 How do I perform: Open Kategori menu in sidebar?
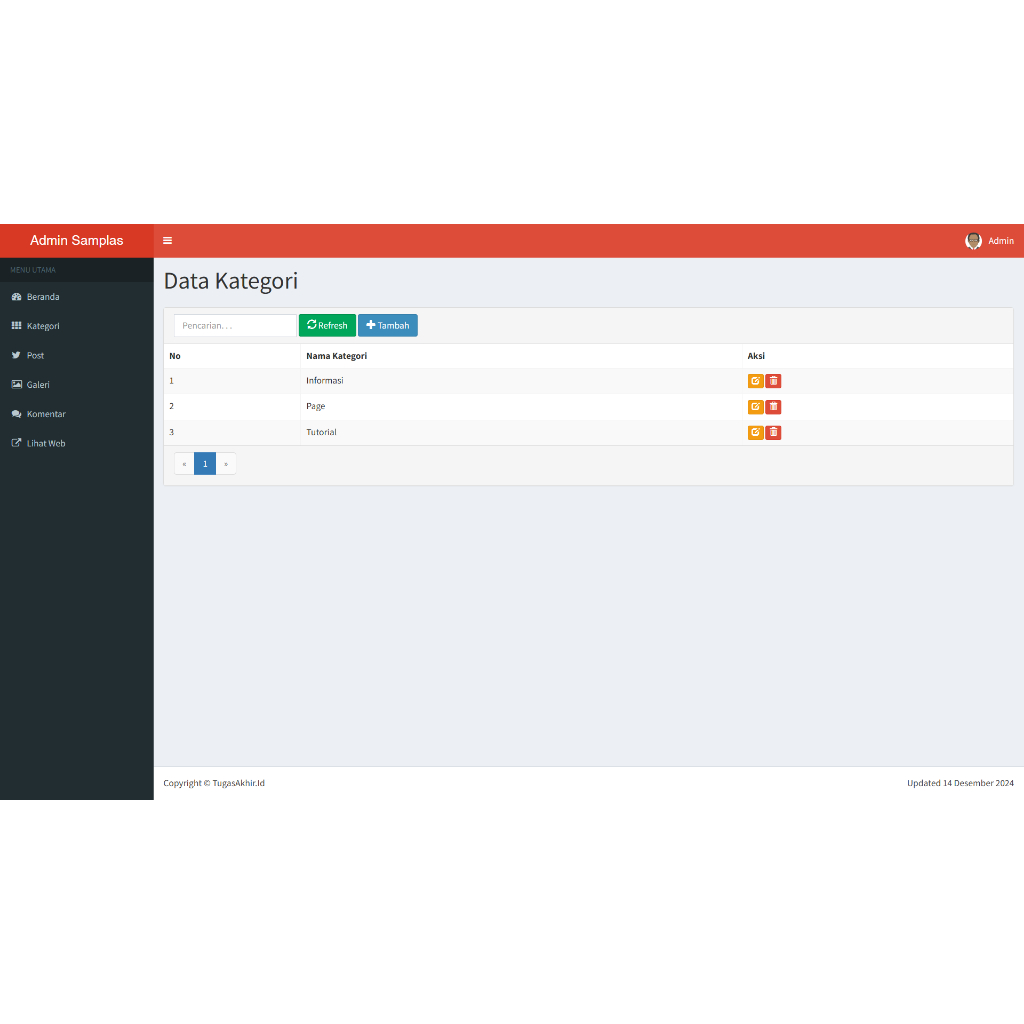click(x=43, y=326)
